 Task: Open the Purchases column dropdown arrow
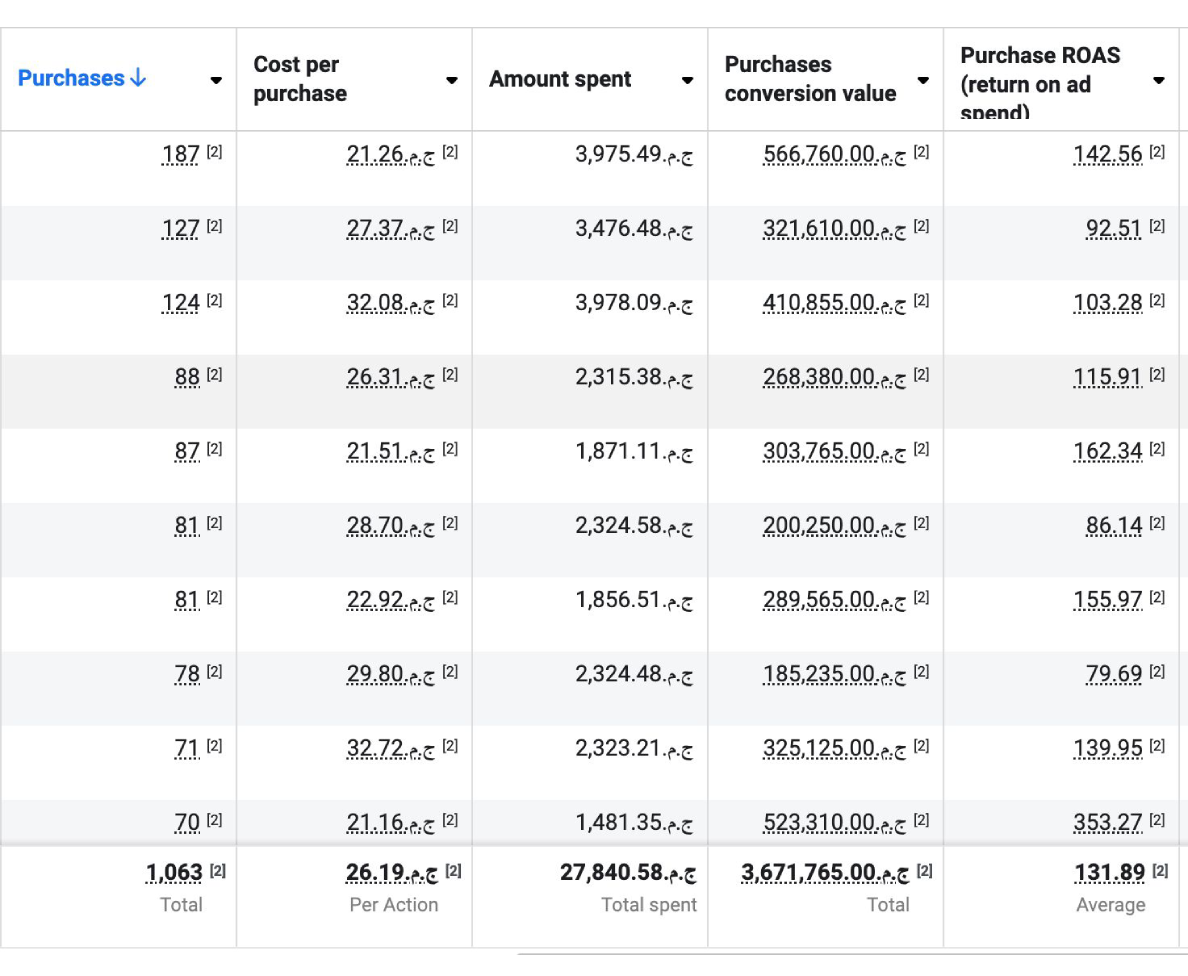click(x=216, y=80)
